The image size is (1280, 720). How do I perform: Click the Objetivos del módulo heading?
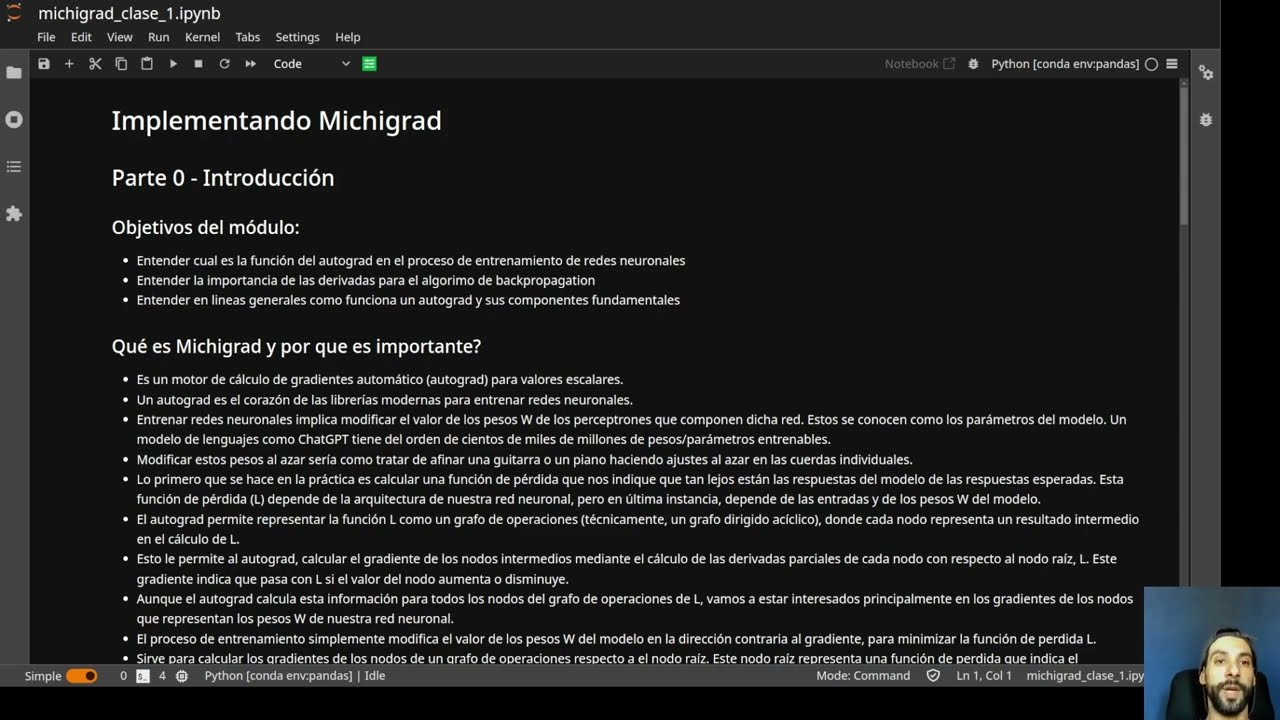click(x=205, y=228)
